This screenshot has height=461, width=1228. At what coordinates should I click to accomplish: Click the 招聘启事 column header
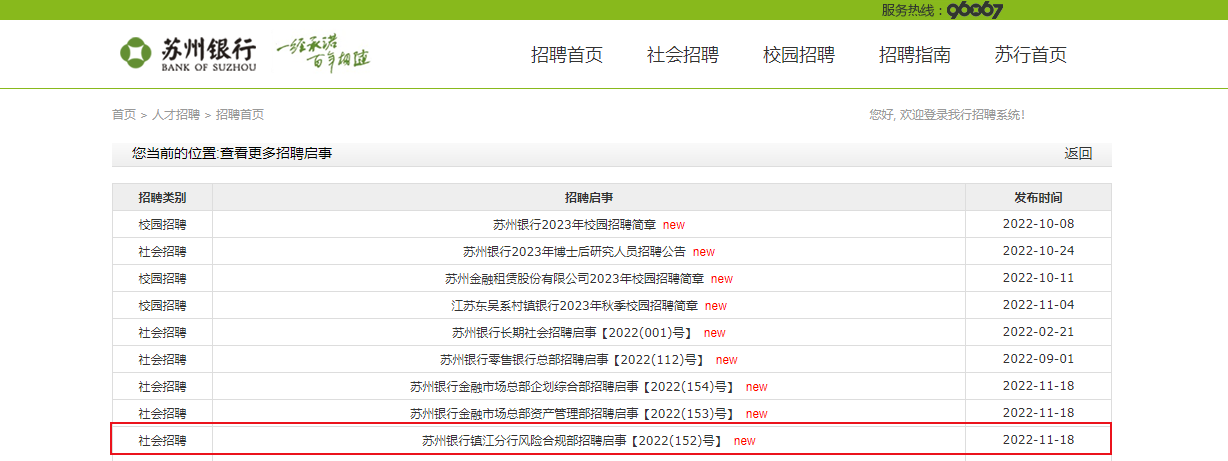coord(589,197)
